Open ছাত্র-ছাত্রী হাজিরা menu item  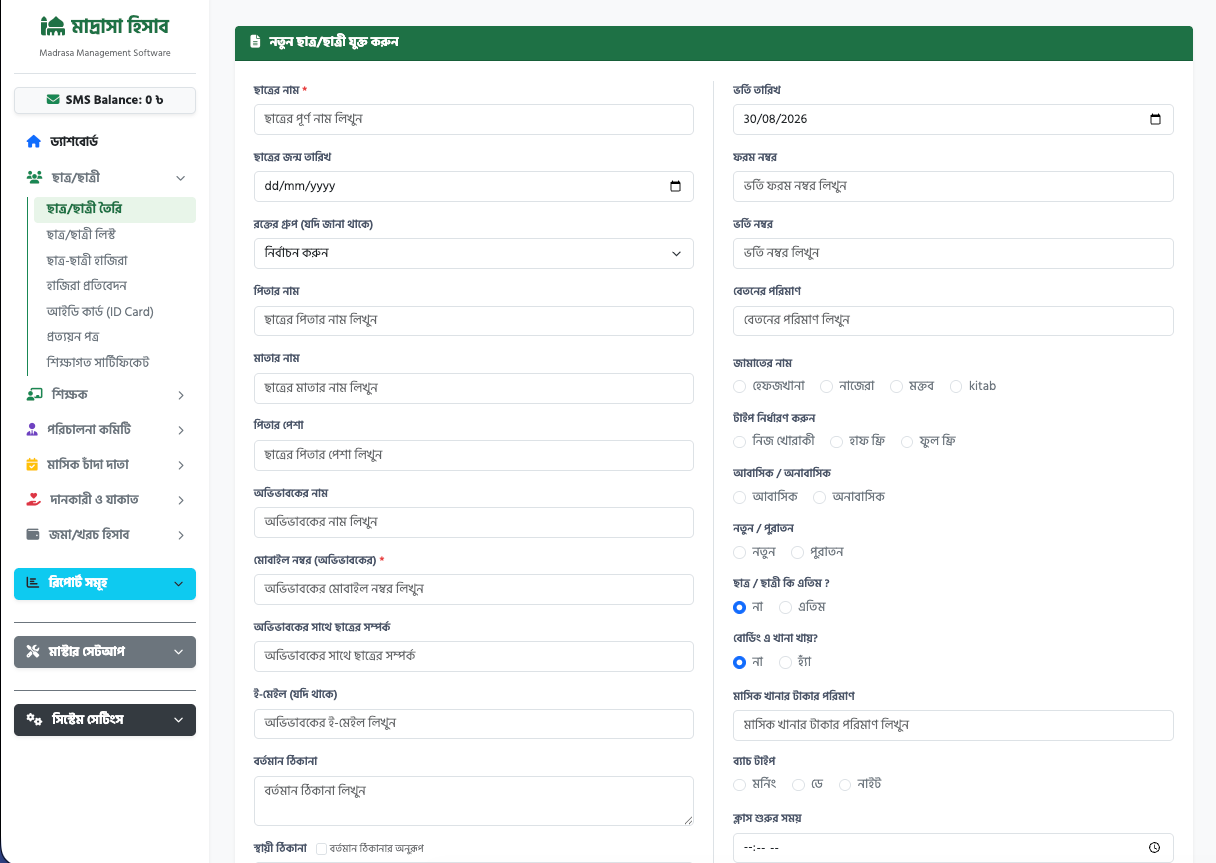click(87, 261)
